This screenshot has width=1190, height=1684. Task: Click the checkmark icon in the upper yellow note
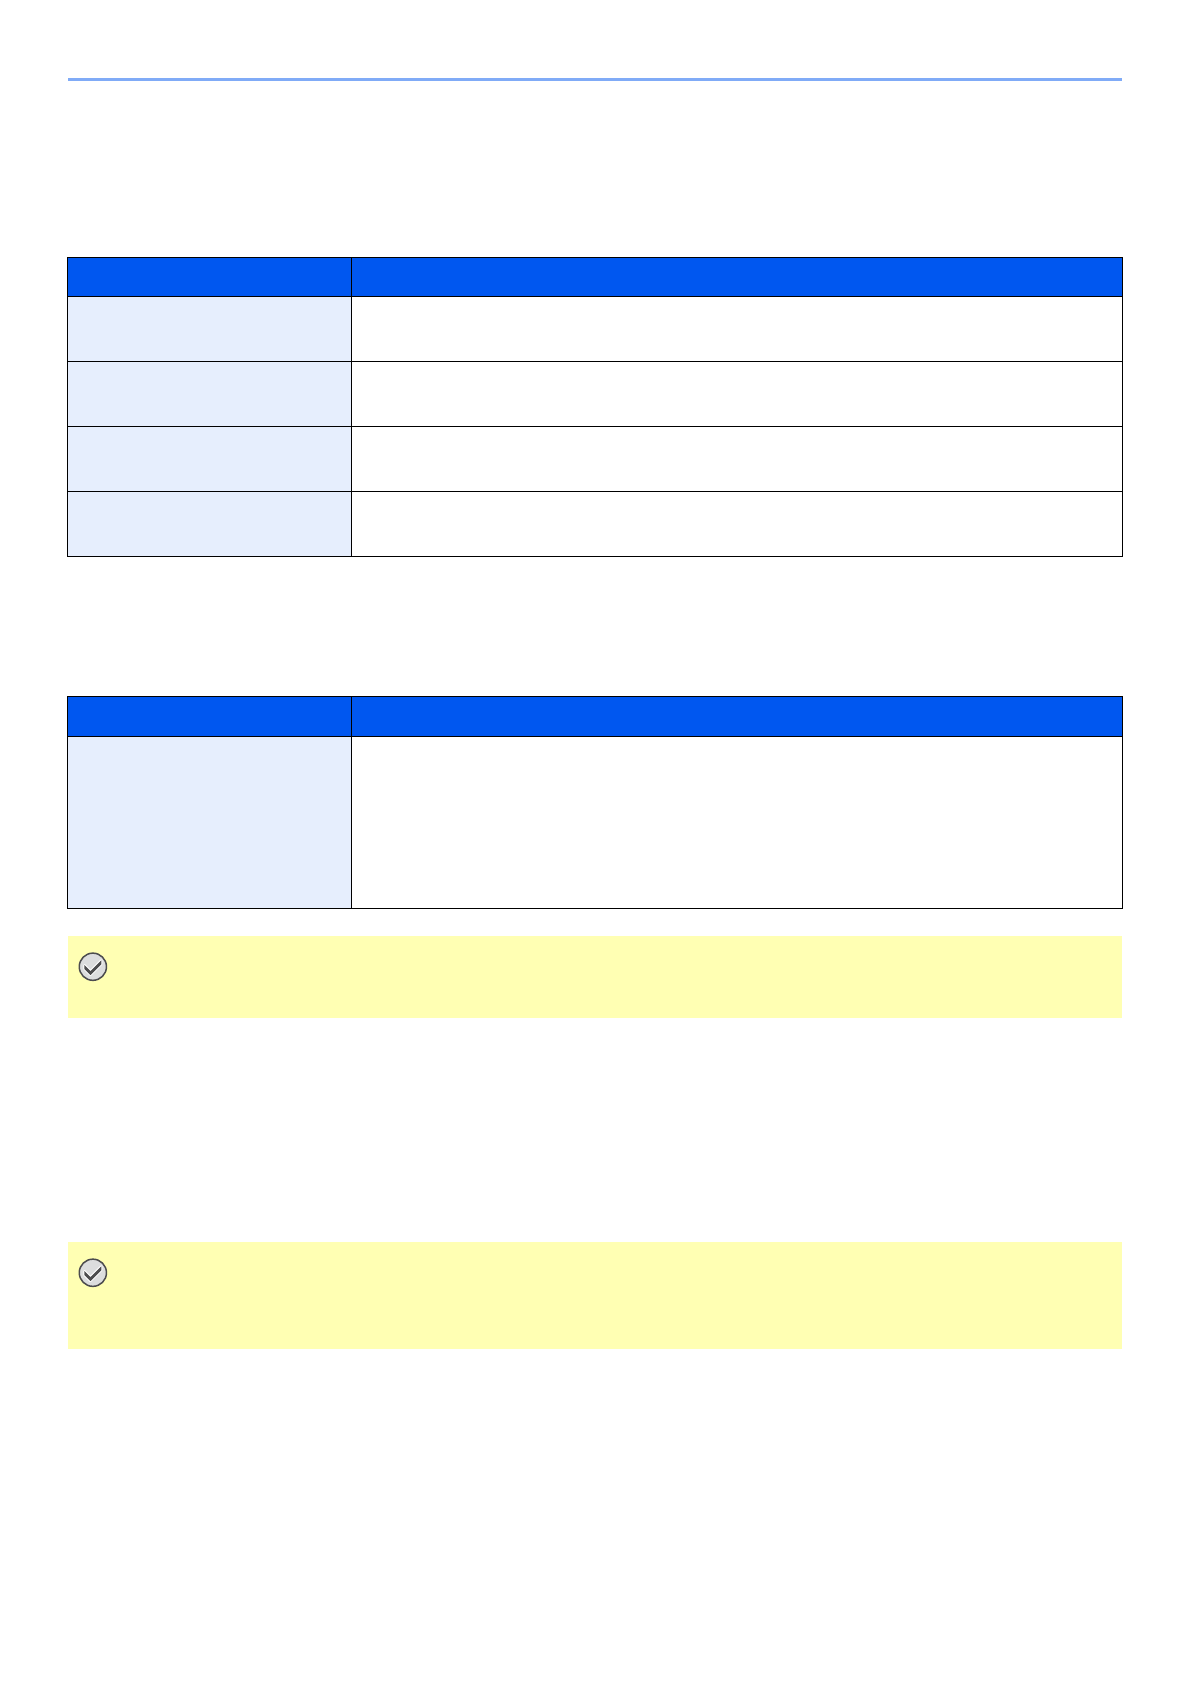coord(93,967)
